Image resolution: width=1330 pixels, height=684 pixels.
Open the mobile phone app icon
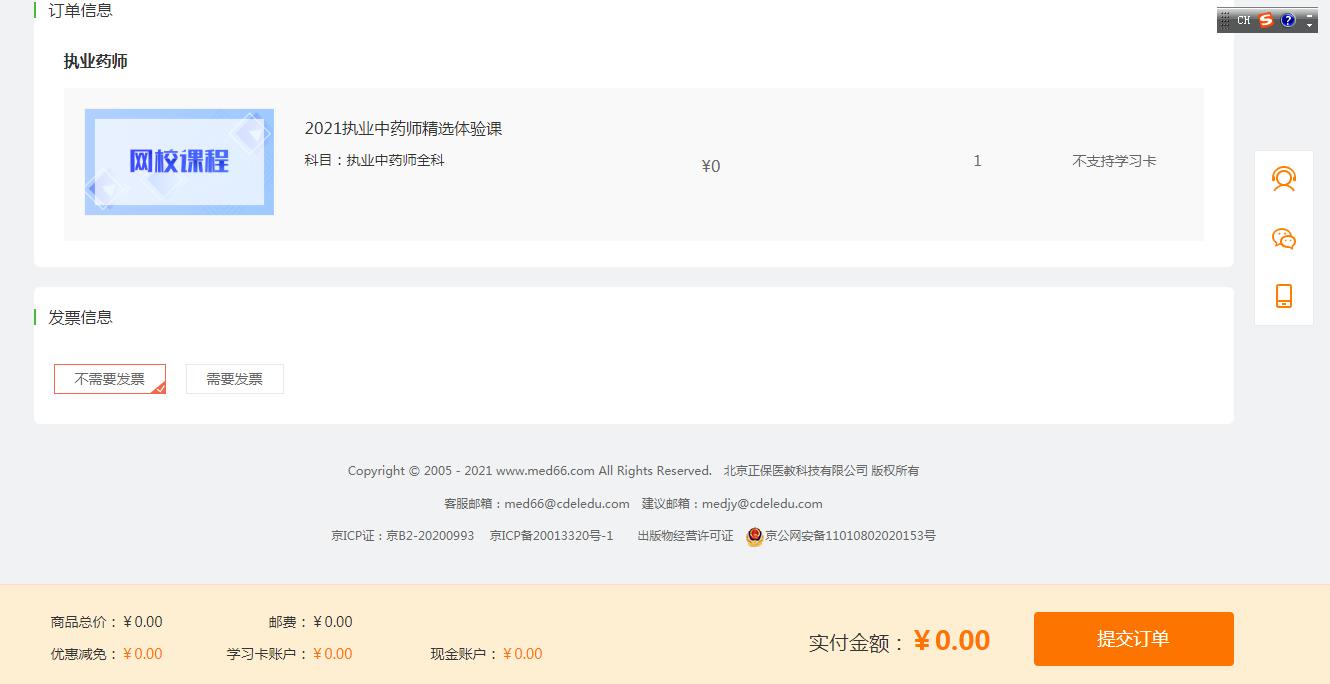point(1283,296)
